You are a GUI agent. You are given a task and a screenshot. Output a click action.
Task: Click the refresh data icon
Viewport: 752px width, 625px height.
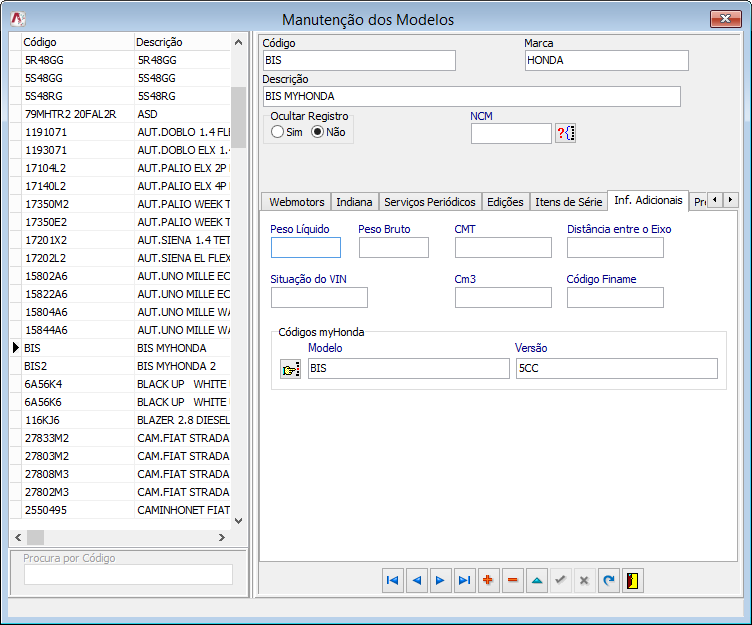pos(608,581)
